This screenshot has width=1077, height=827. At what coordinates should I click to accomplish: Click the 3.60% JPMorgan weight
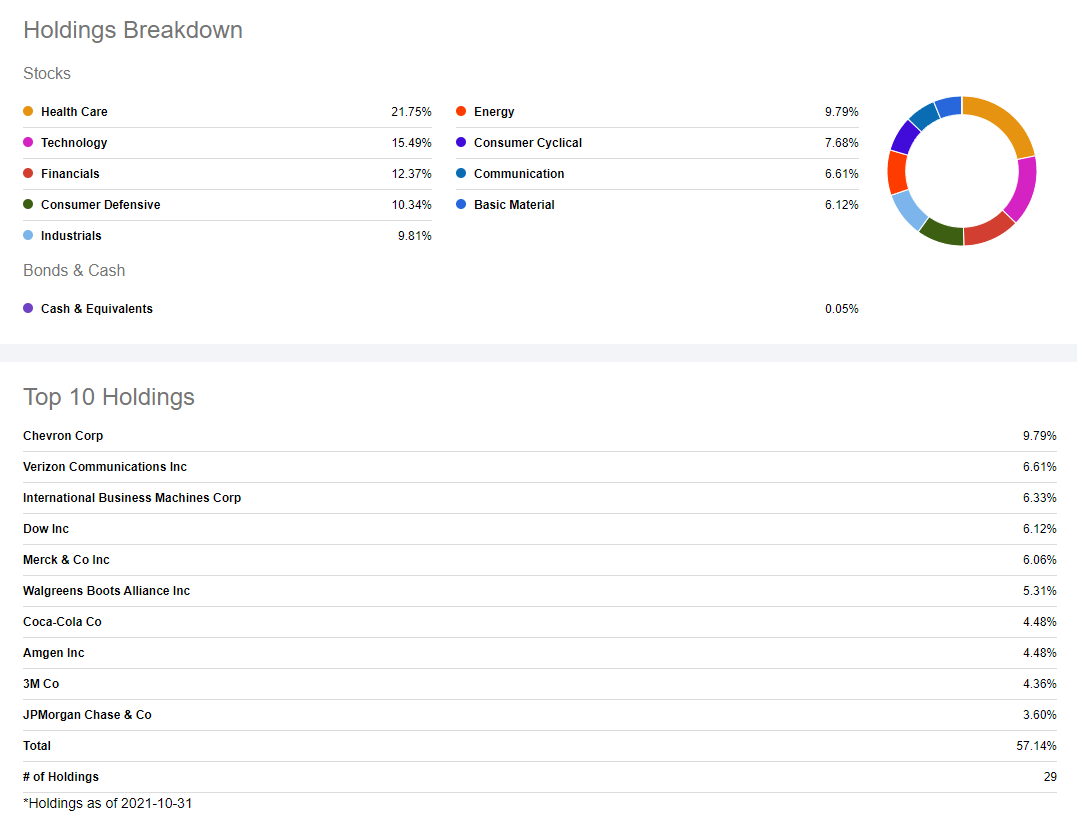pos(1040,715)
